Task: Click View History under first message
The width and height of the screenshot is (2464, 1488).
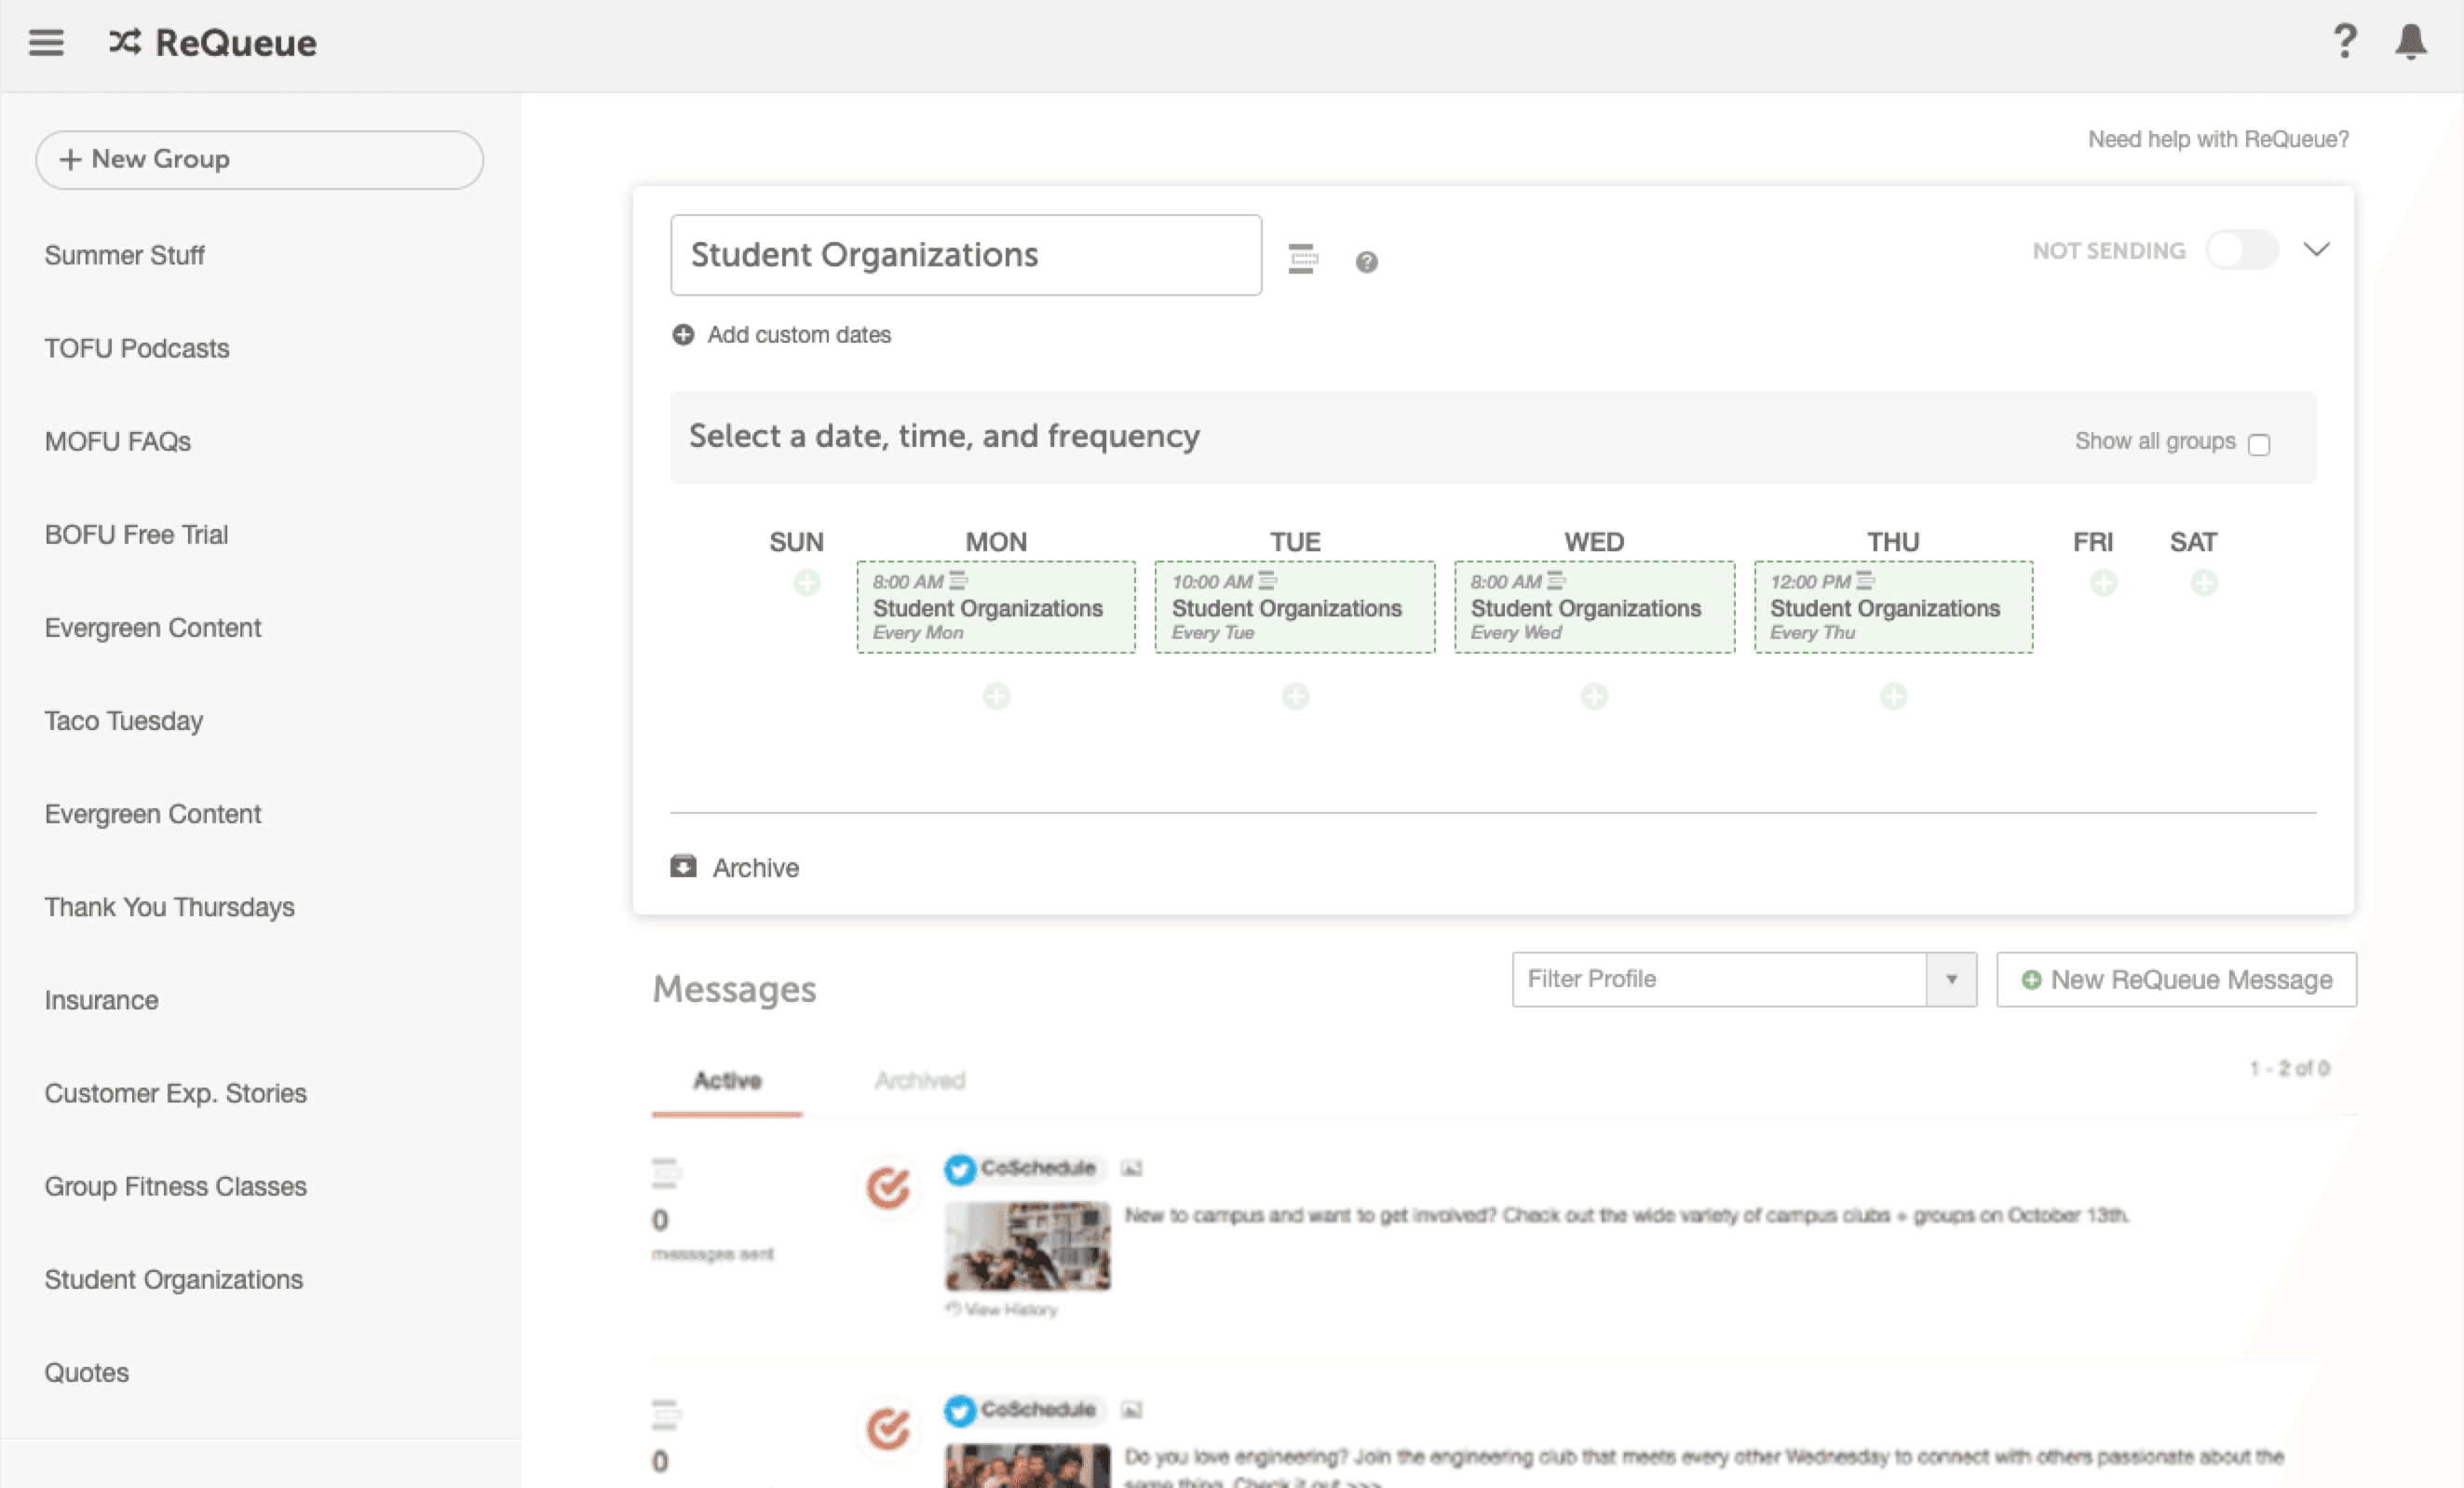Action: [x=1002, y=1309]
